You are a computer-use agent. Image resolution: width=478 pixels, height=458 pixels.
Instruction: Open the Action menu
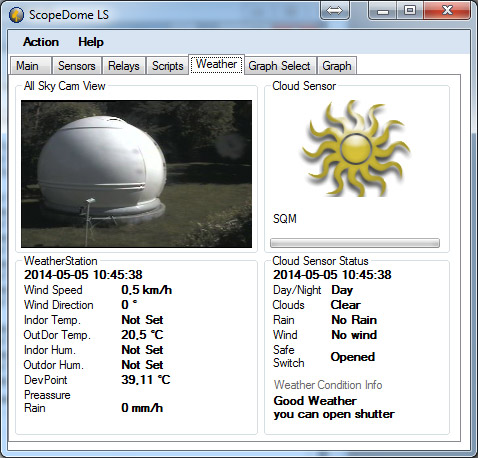point(41,42)
